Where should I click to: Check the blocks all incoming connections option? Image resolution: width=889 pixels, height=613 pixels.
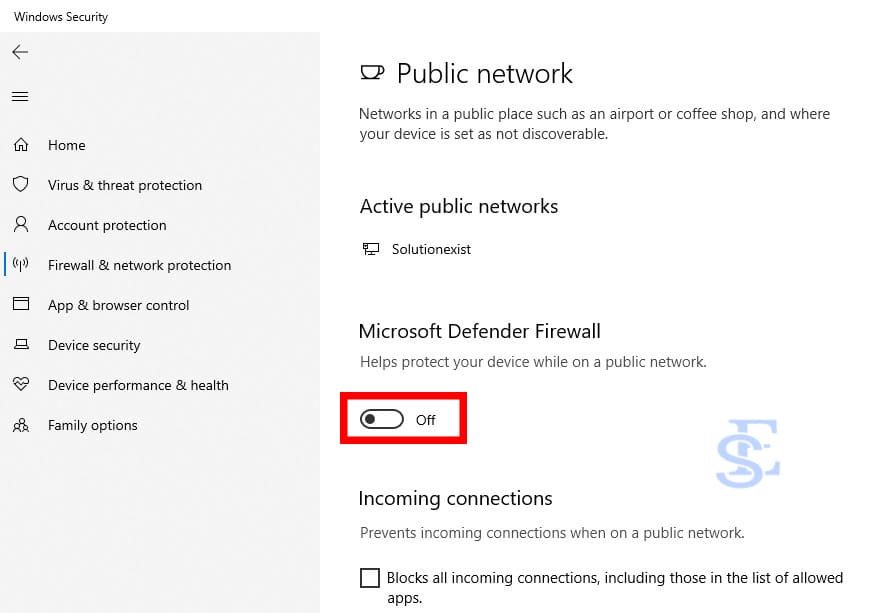(x=370, y=577)
